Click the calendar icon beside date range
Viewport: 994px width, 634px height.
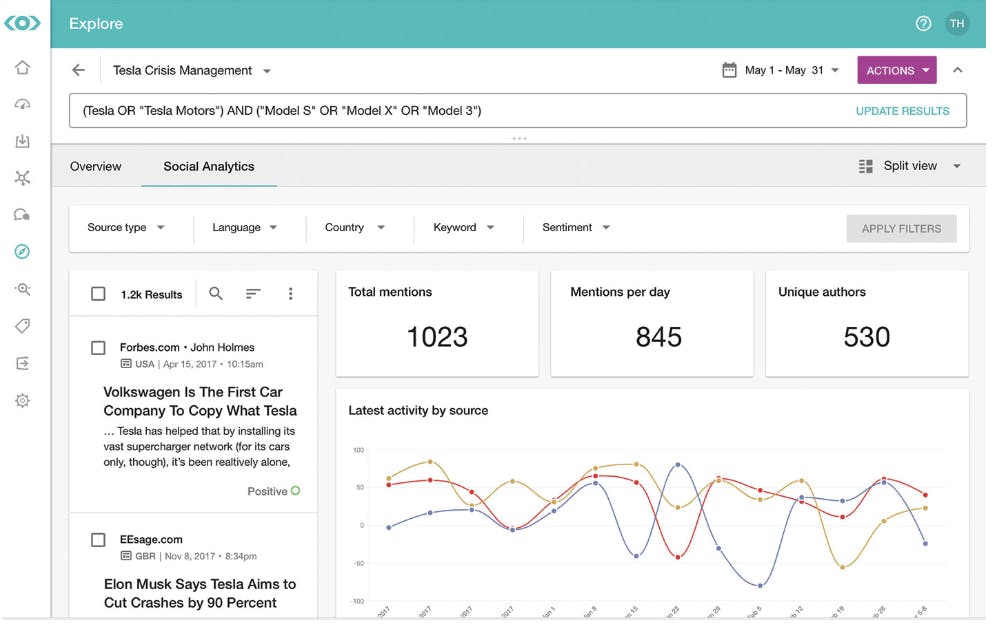click(x=729, y=70)
